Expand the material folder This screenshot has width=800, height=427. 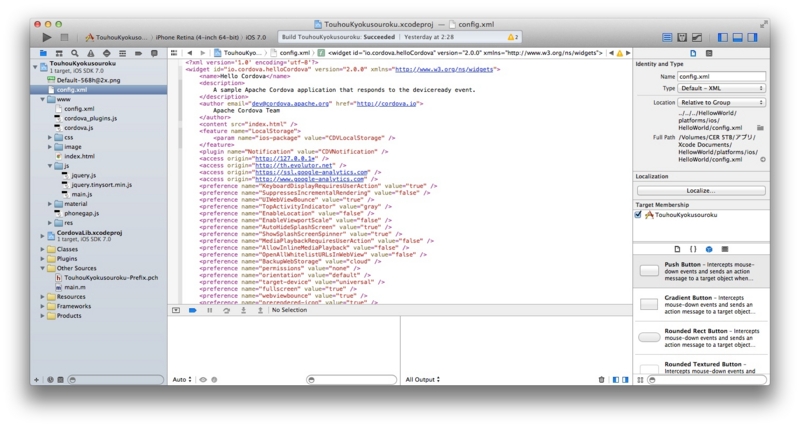(x=49, y=204)
